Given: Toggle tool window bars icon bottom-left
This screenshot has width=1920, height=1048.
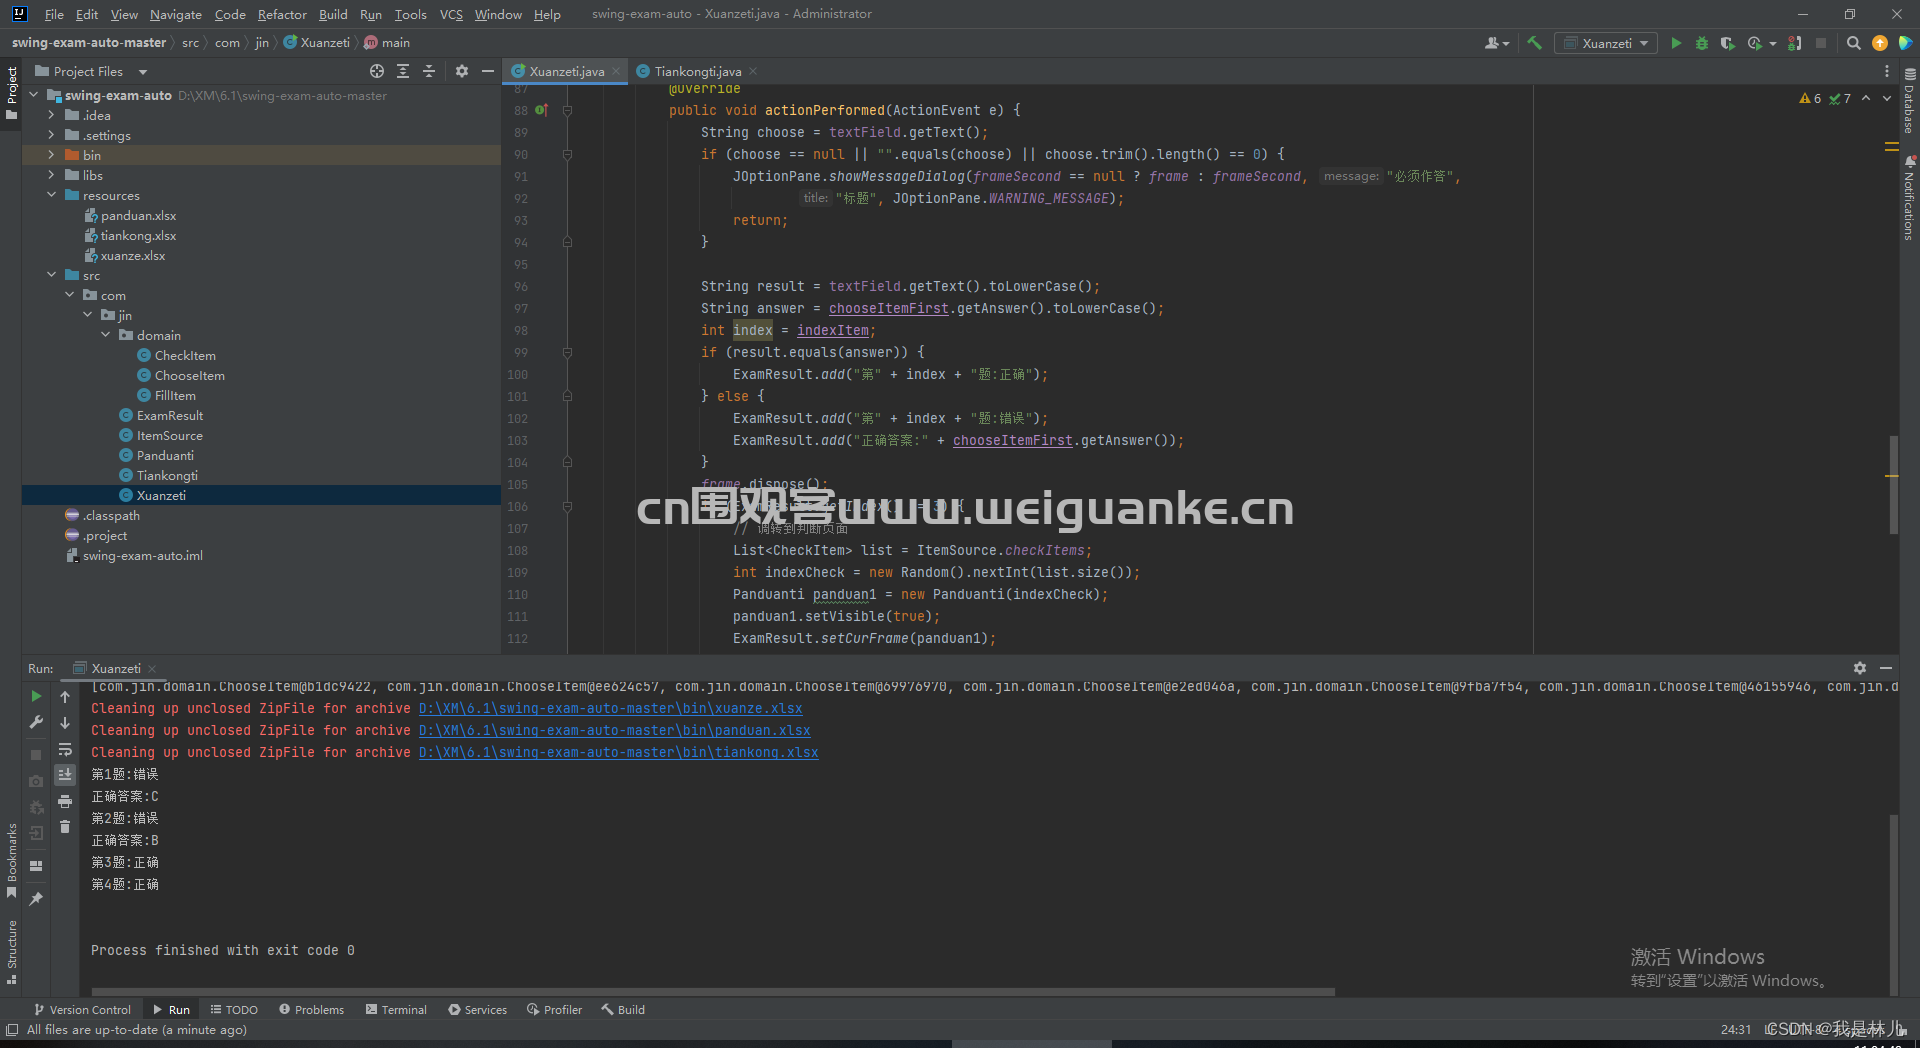Looking at the screenshot, I should tap(12, 1030).
